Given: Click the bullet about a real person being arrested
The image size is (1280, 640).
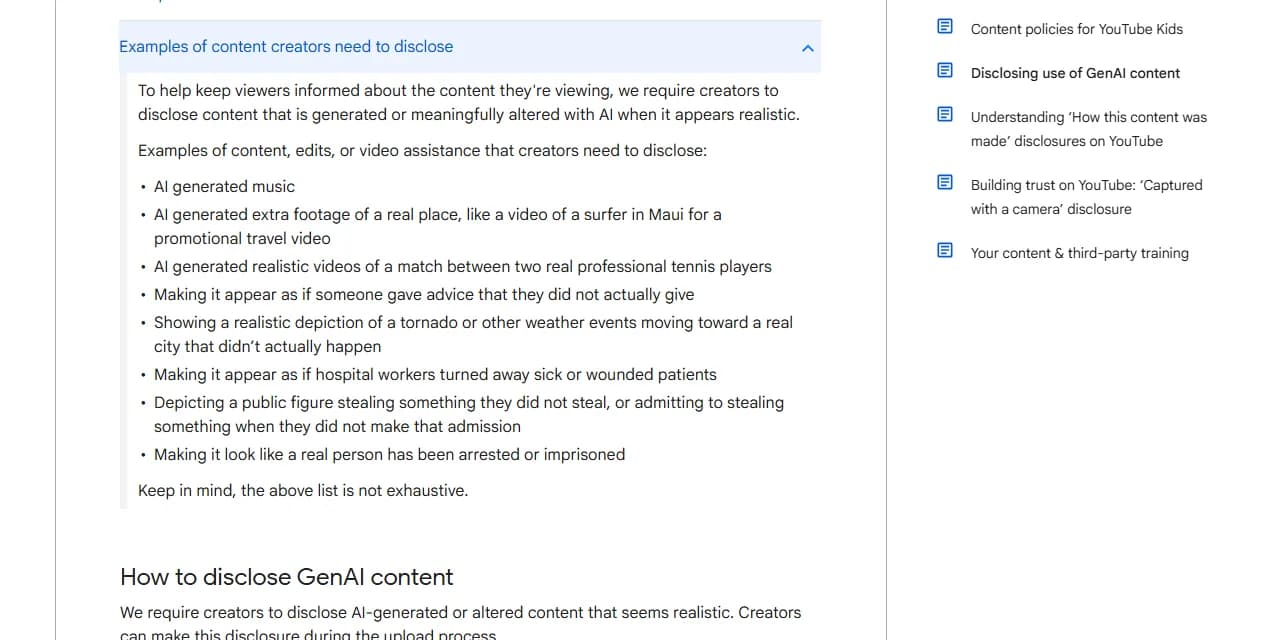Looking at the screenshot, I should point(389,454).
